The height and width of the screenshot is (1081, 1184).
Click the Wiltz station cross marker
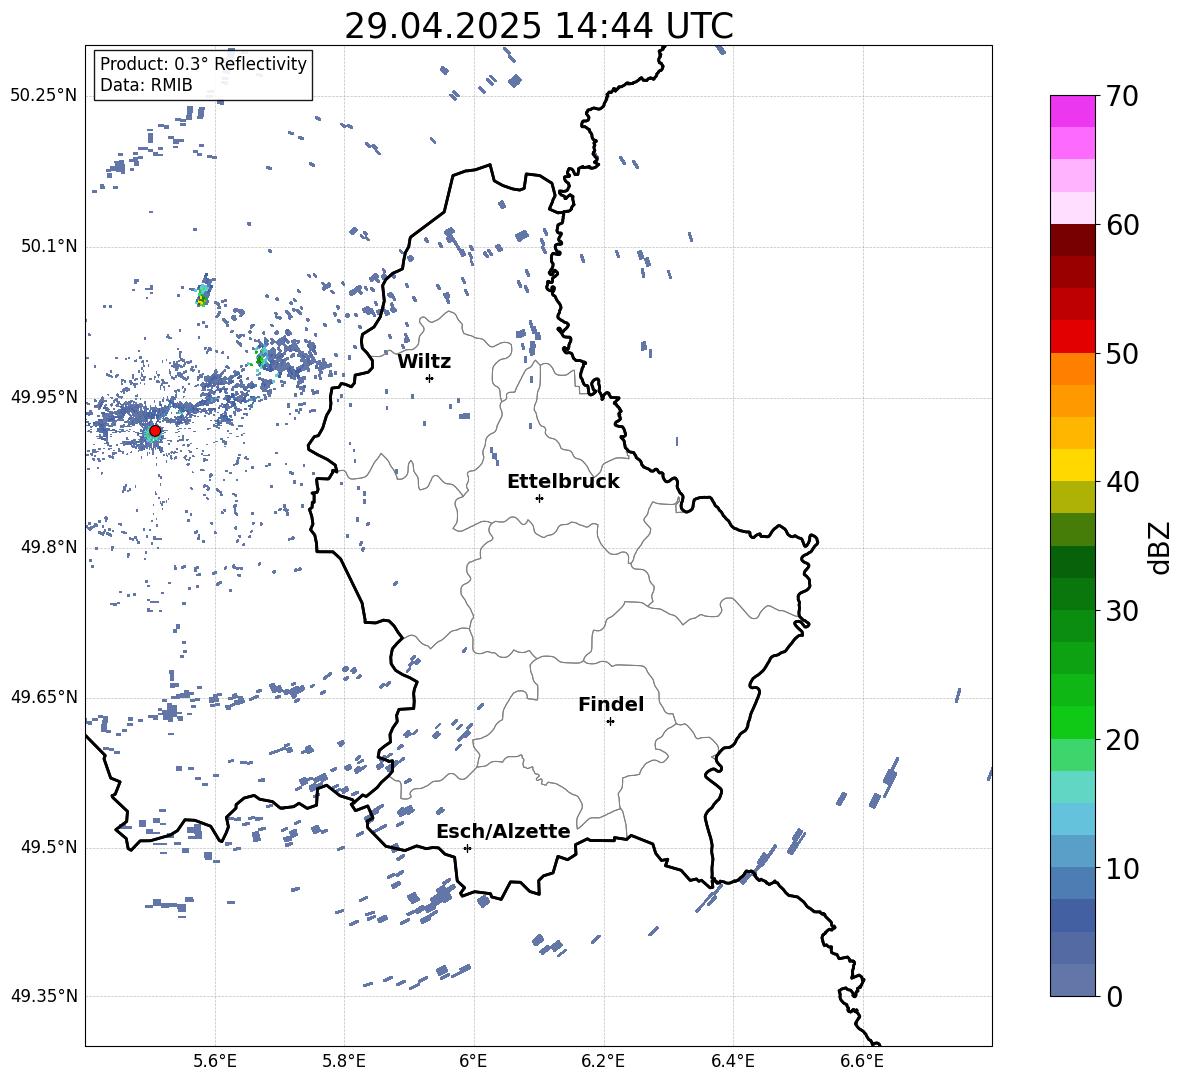tap(430, 378)
